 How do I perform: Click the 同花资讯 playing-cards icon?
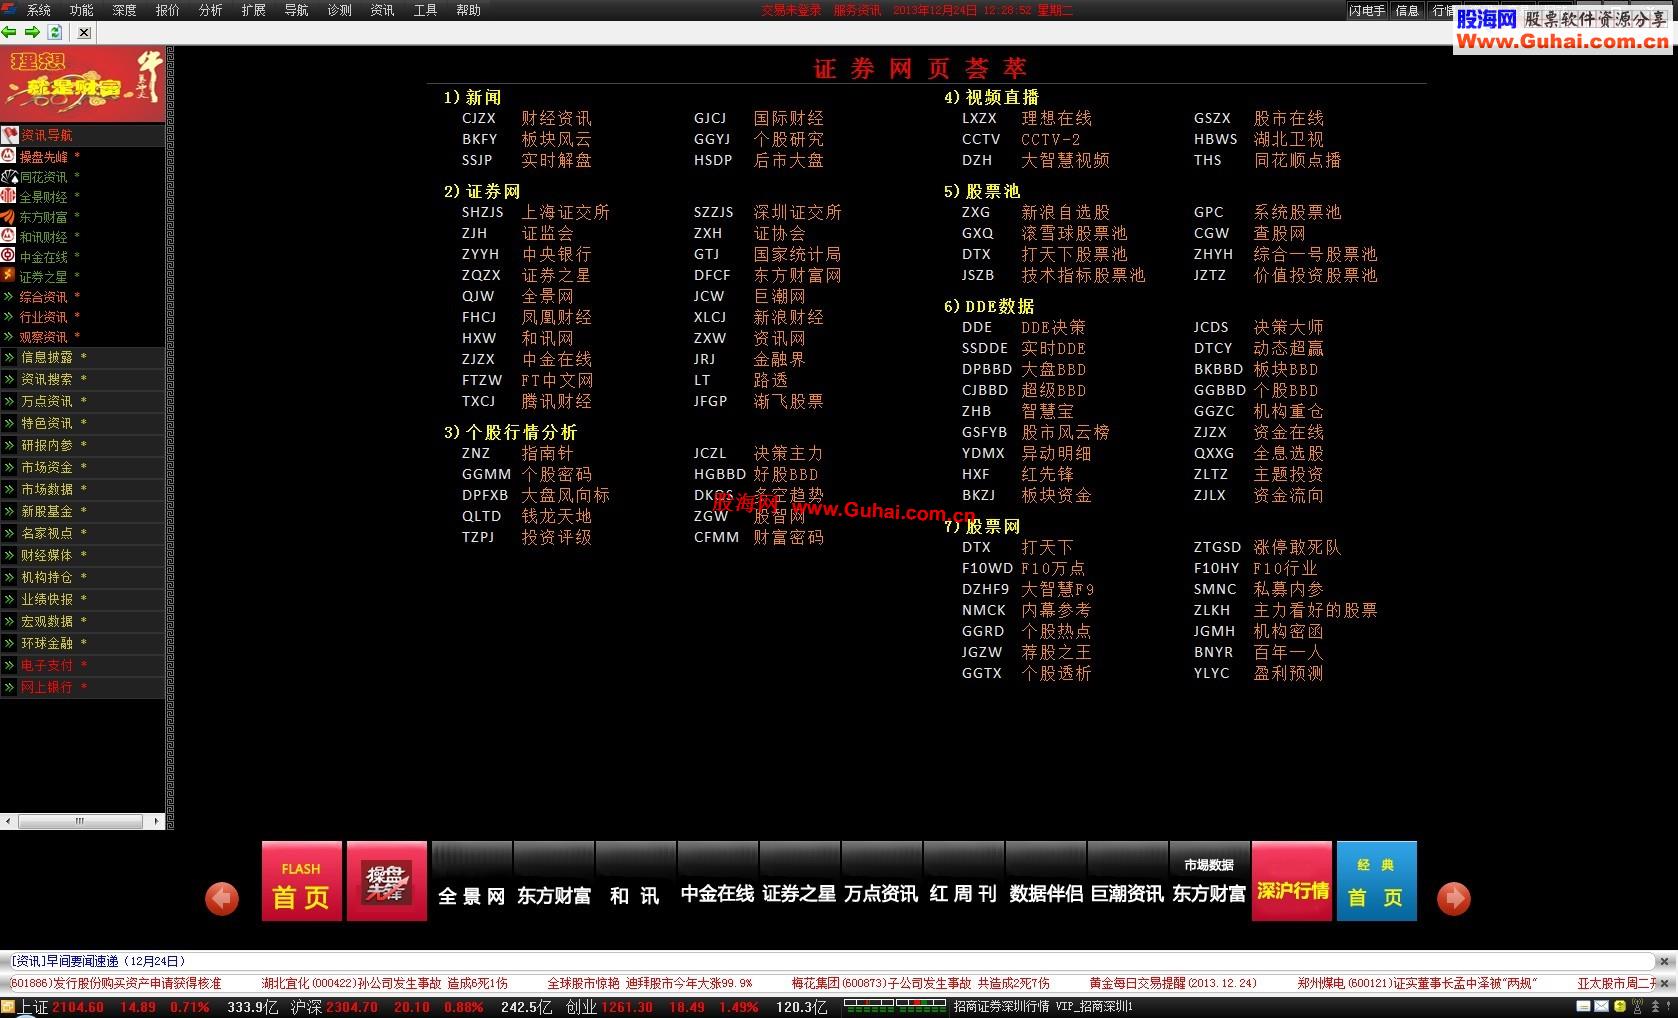[8, 176]
